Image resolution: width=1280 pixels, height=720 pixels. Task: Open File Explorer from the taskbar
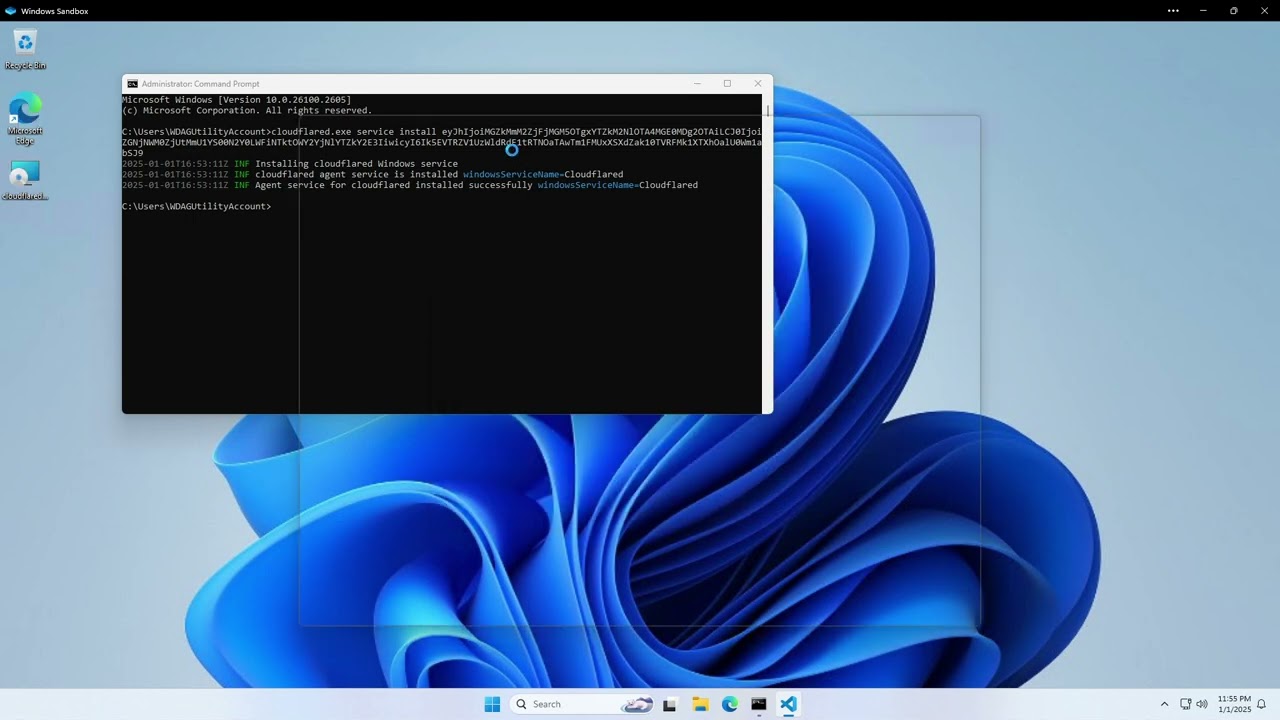click(700, 704)
